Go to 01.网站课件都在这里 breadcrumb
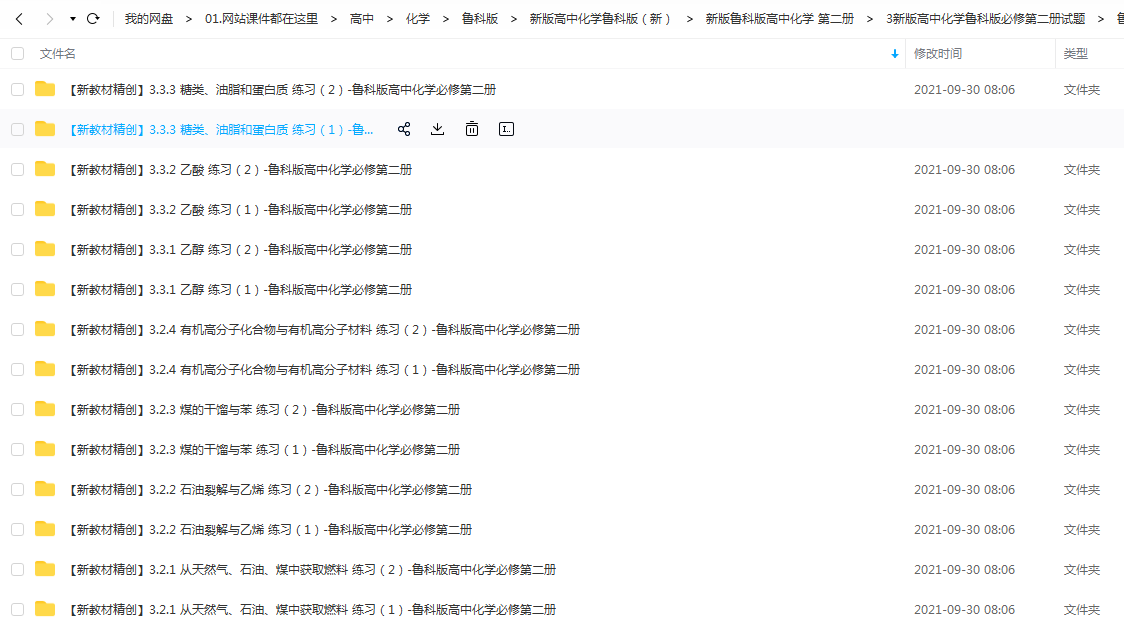This screenshot has width=1124, height=636. (x=262, y=19)
